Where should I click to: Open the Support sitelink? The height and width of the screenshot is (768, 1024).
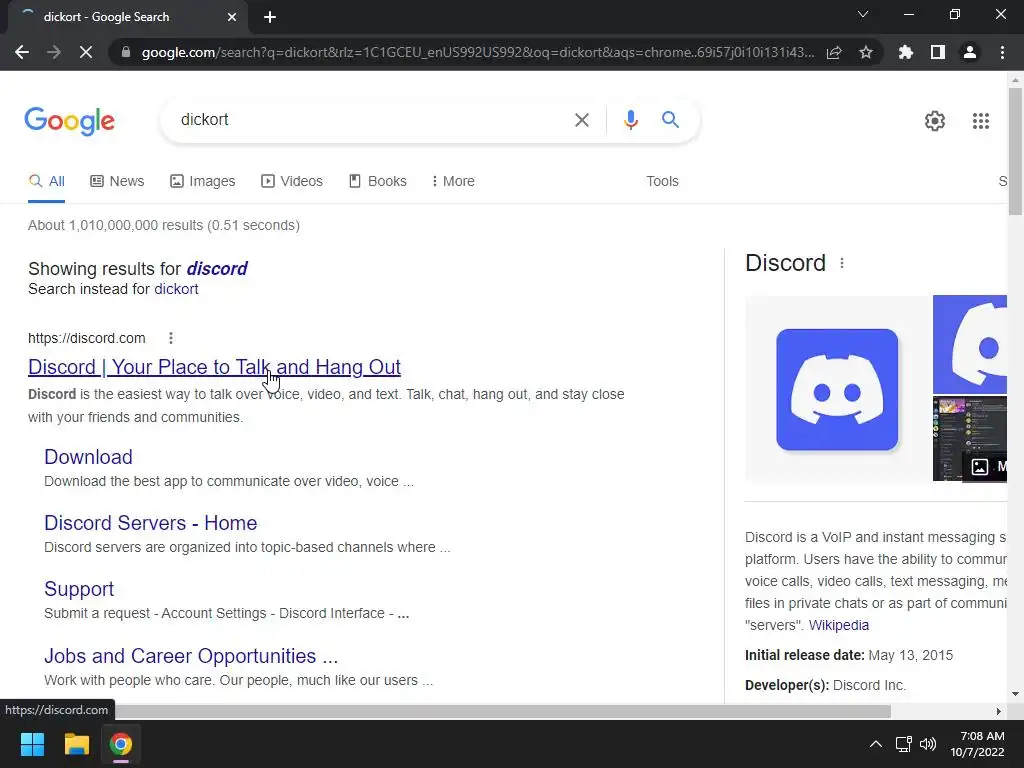pyautogui.click(x=79, y=589)
